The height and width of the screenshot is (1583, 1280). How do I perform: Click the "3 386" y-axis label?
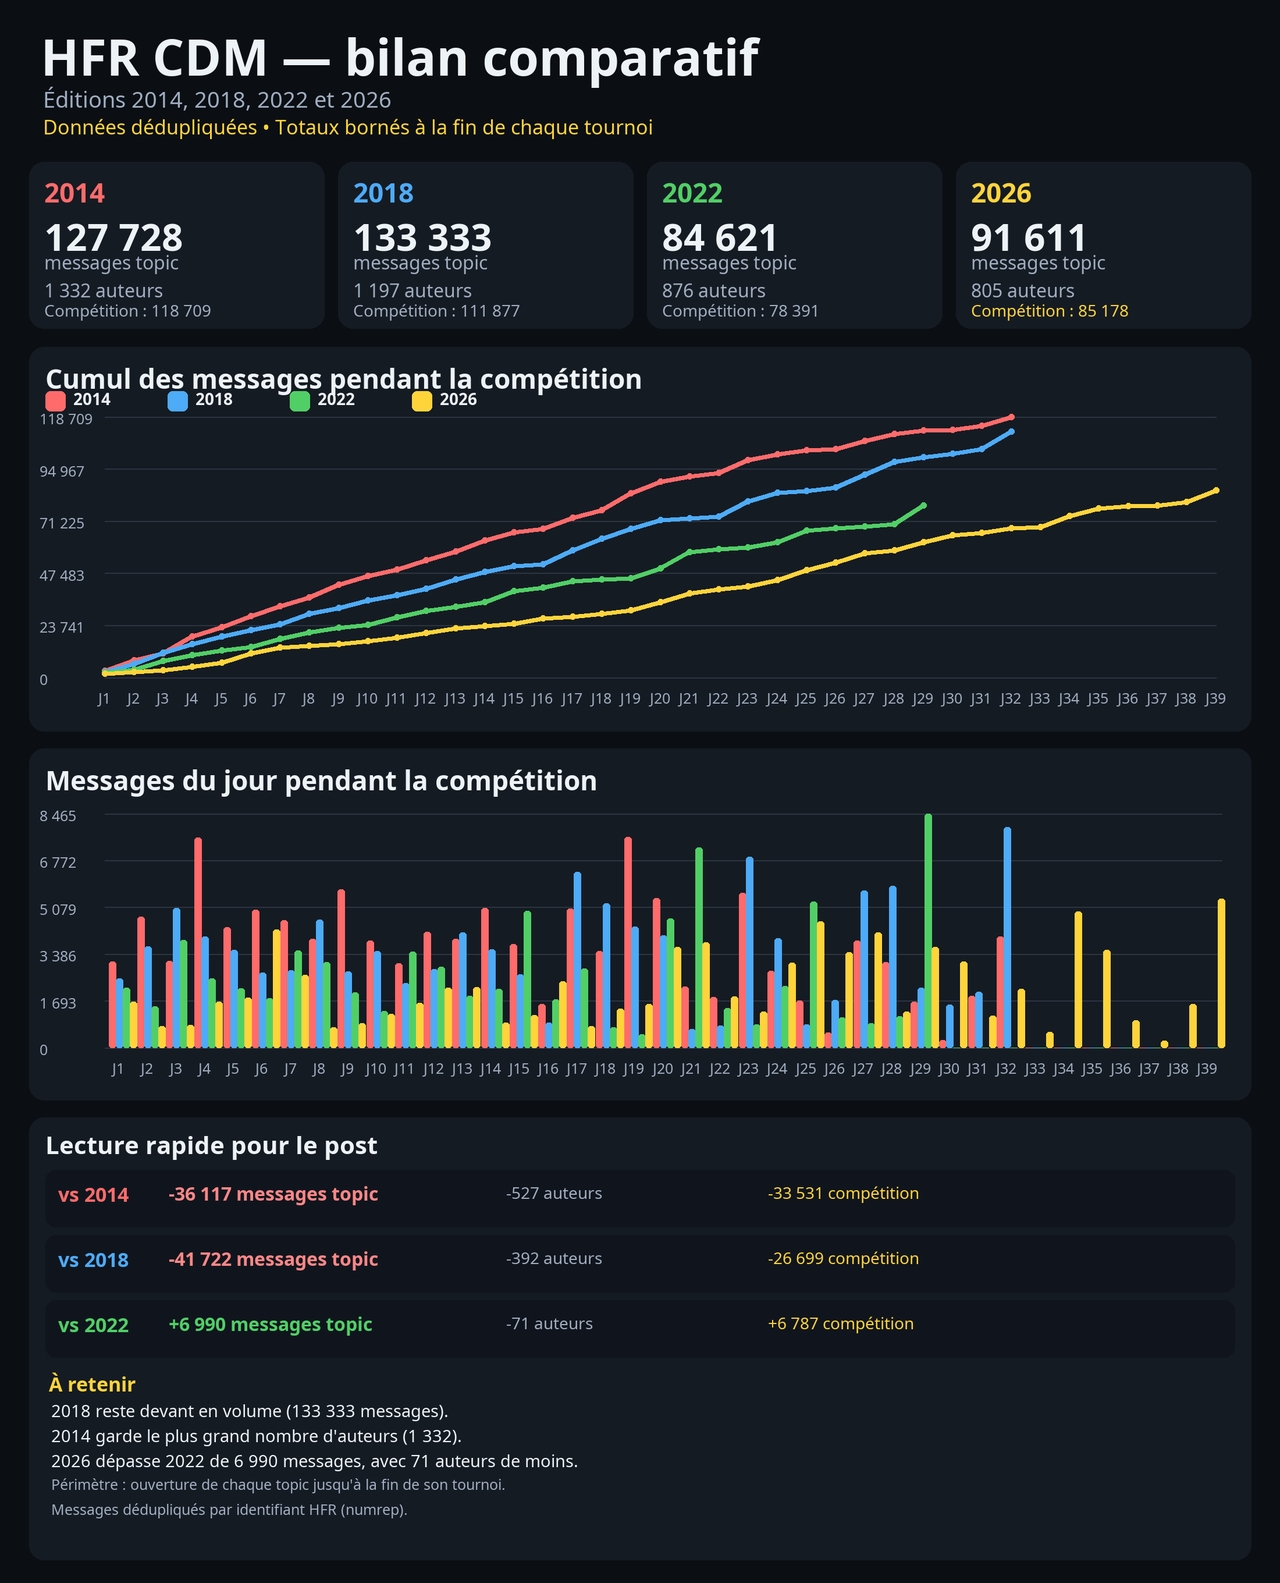pos(58,956)
